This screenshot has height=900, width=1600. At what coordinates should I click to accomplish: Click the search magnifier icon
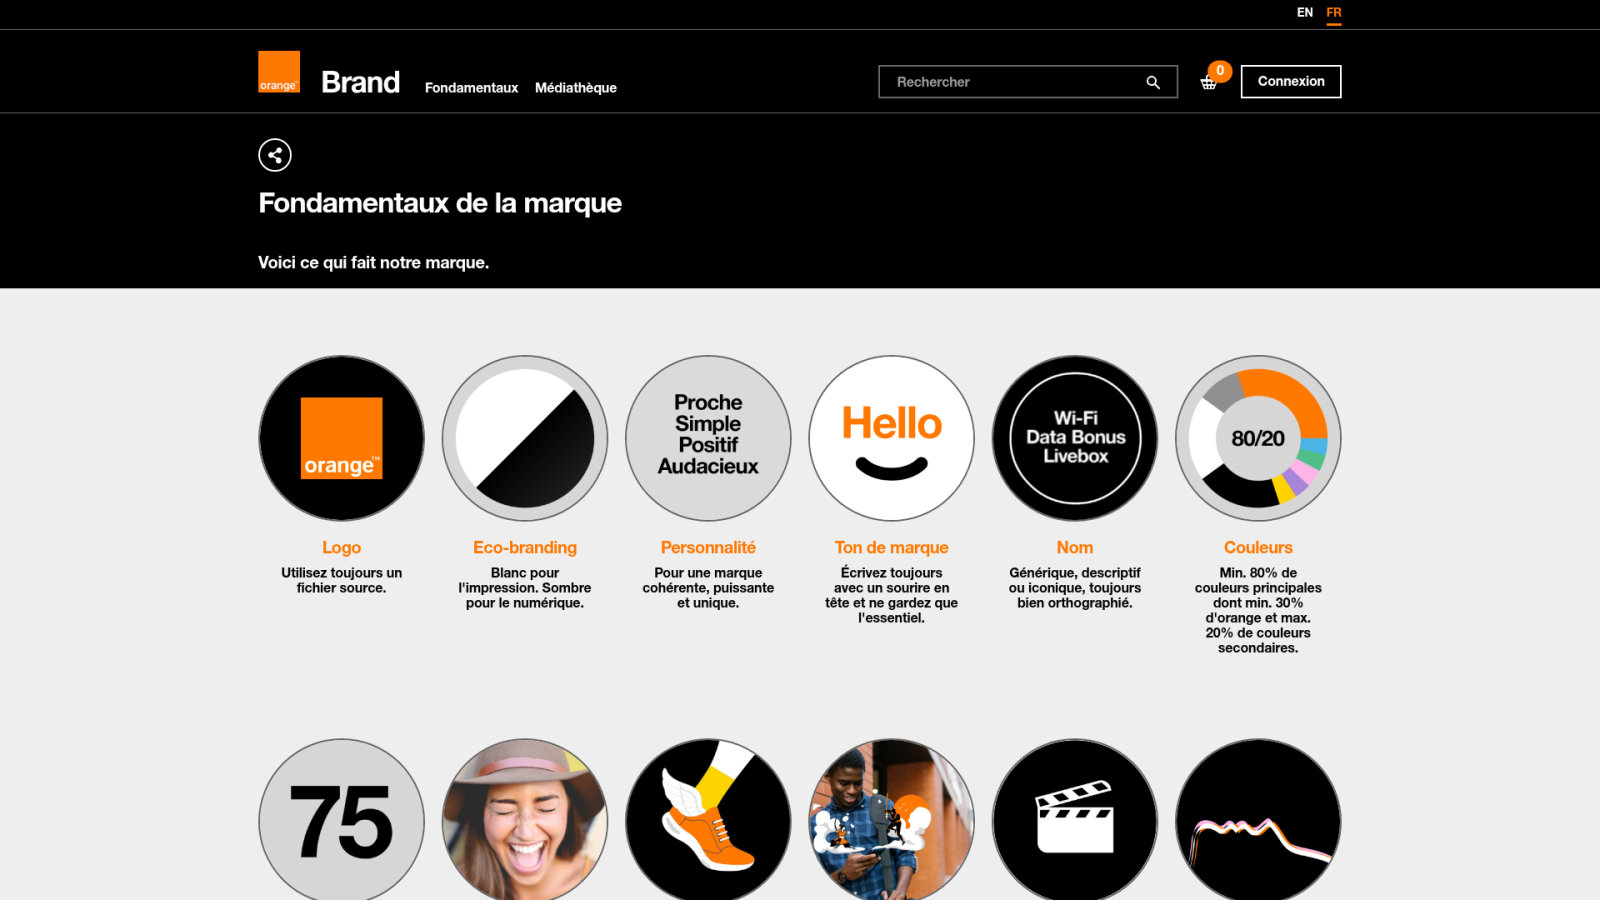[1153, 82]
